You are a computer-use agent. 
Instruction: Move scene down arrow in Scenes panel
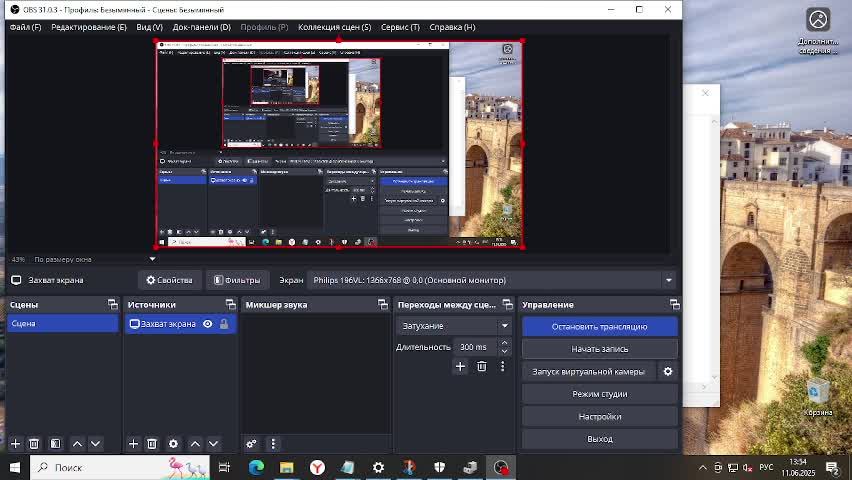tap(96, 444)
